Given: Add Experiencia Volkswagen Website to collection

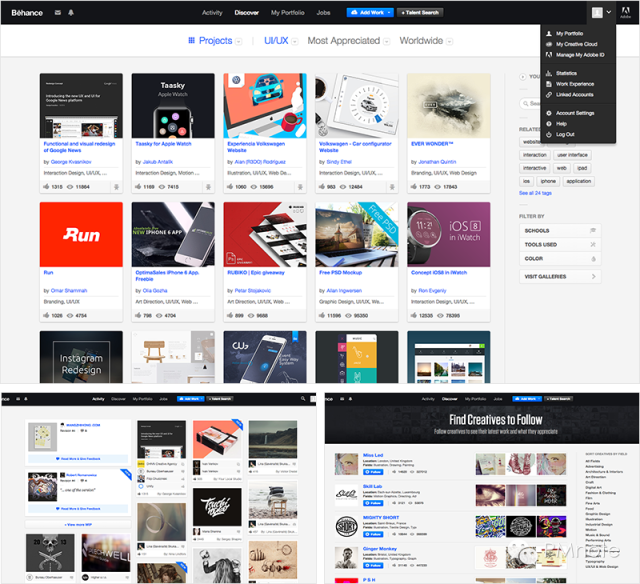Looking at the screenshot, I should [x=300, y=187].
